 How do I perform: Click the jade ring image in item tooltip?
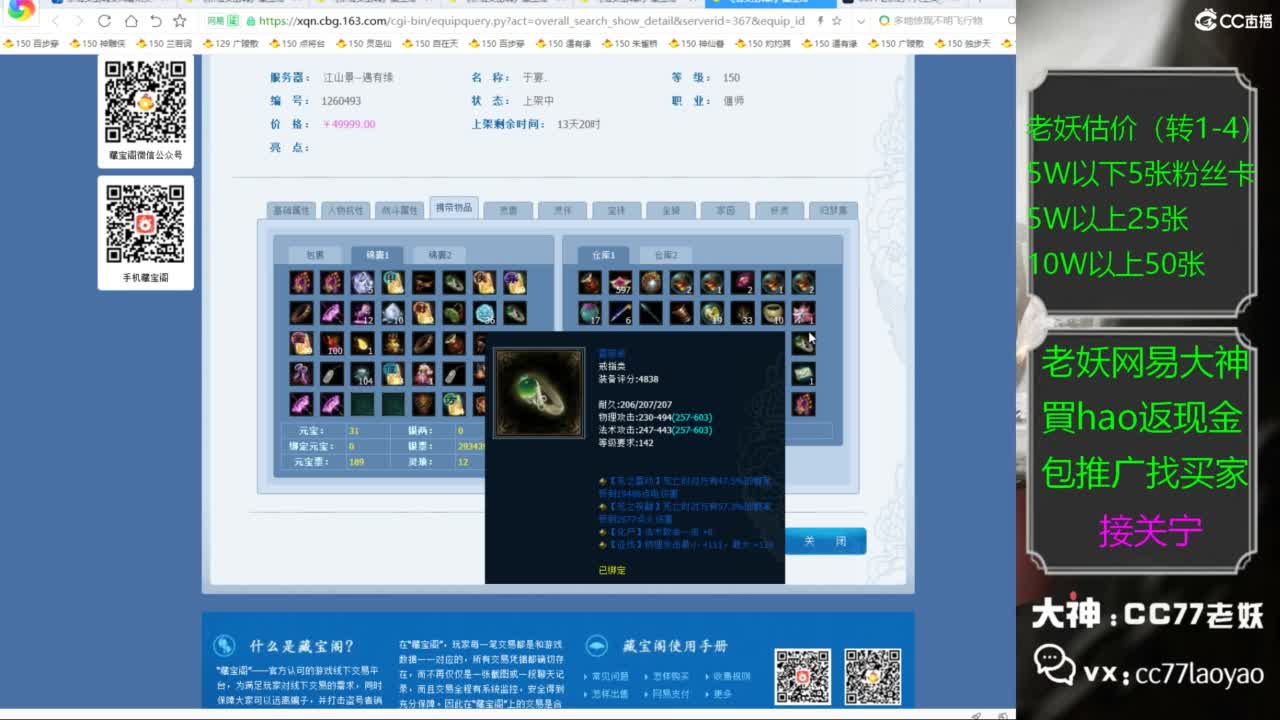click(x=539, y=392)
